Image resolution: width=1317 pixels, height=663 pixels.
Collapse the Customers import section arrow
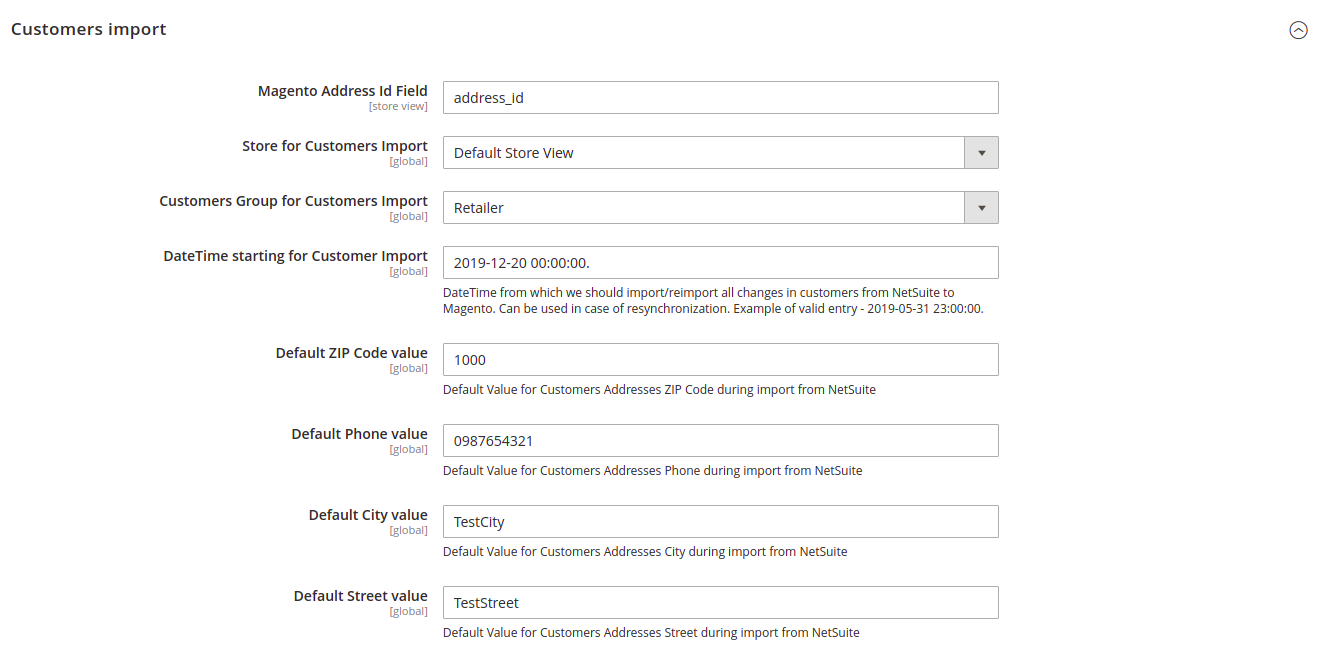coord(1298,30)
